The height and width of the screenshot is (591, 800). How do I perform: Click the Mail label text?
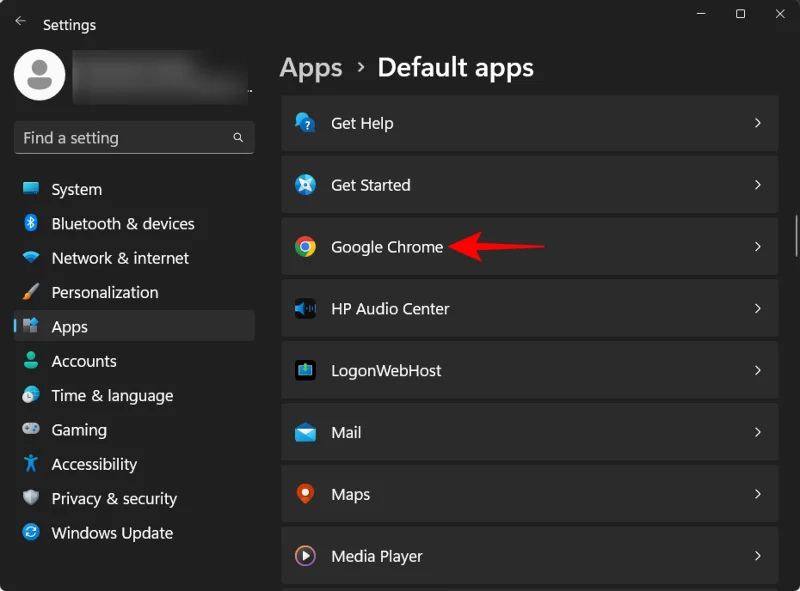click(346, 433)
